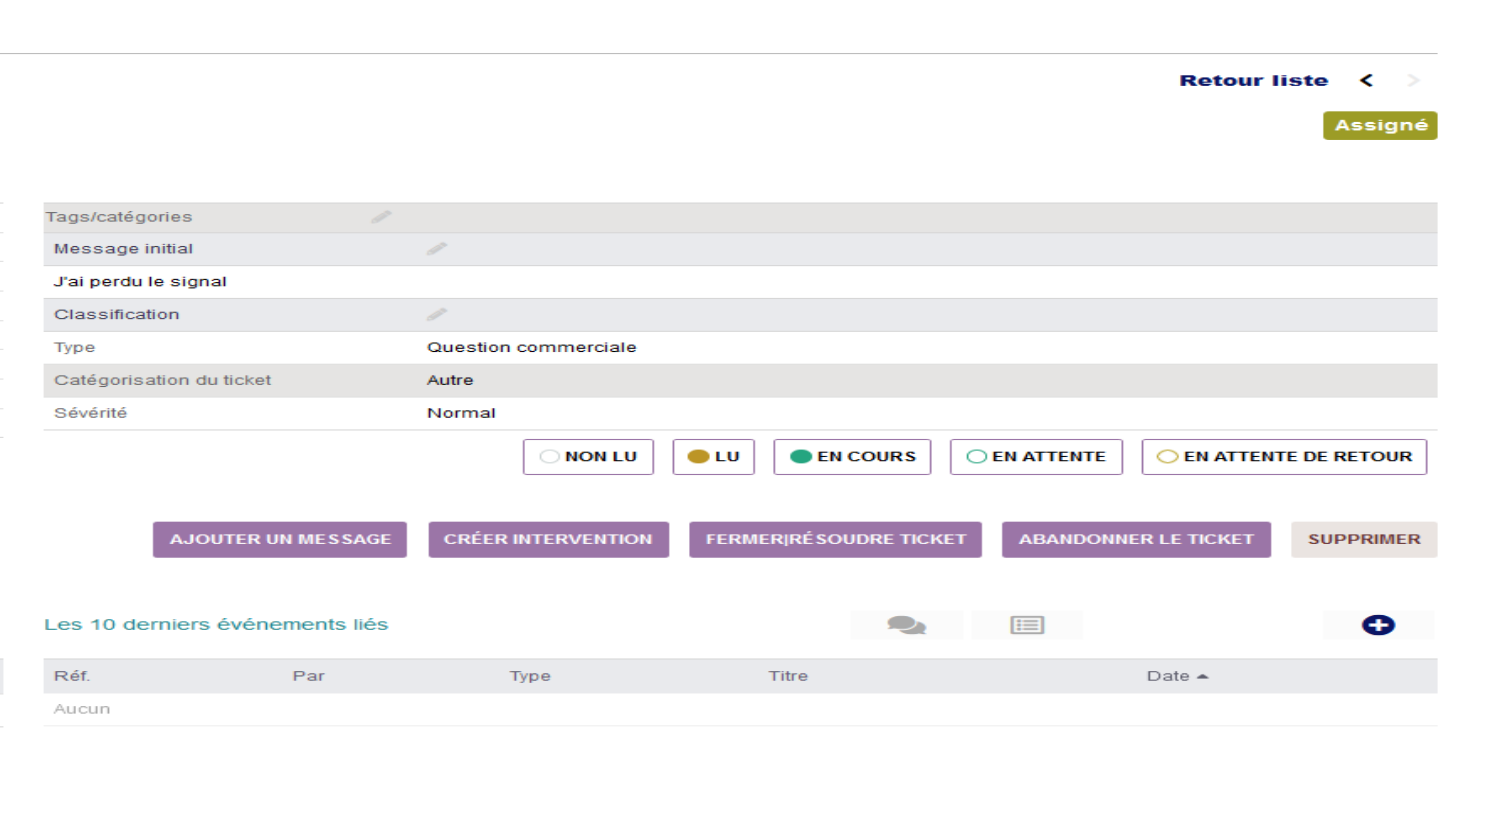Edit Classification with pencil icon
Screen dimensions: 1488x827
[x=437, y=314]
